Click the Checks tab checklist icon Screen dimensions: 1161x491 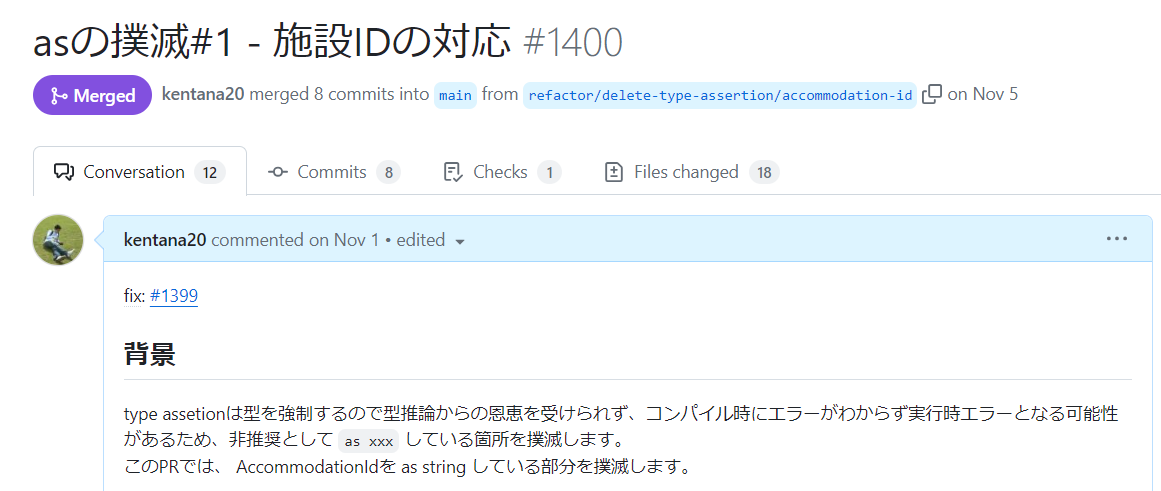(x=452, y=173)
